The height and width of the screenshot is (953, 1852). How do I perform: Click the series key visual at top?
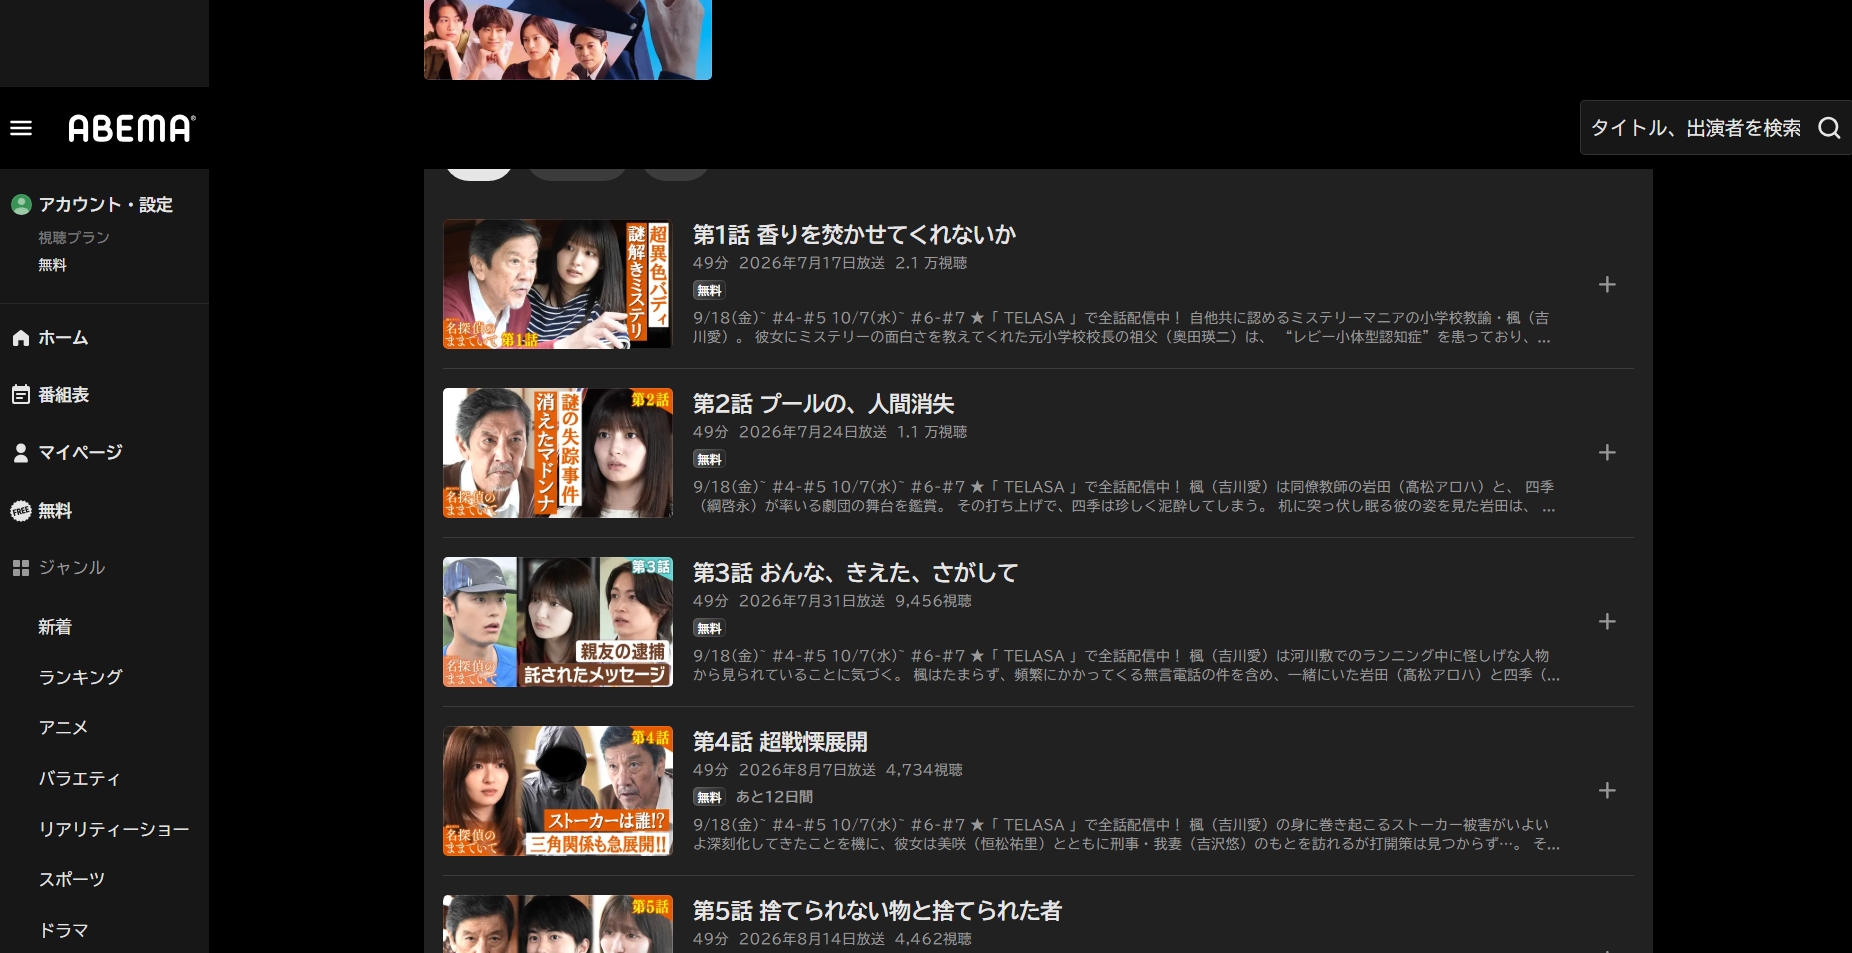coord(568,40)
